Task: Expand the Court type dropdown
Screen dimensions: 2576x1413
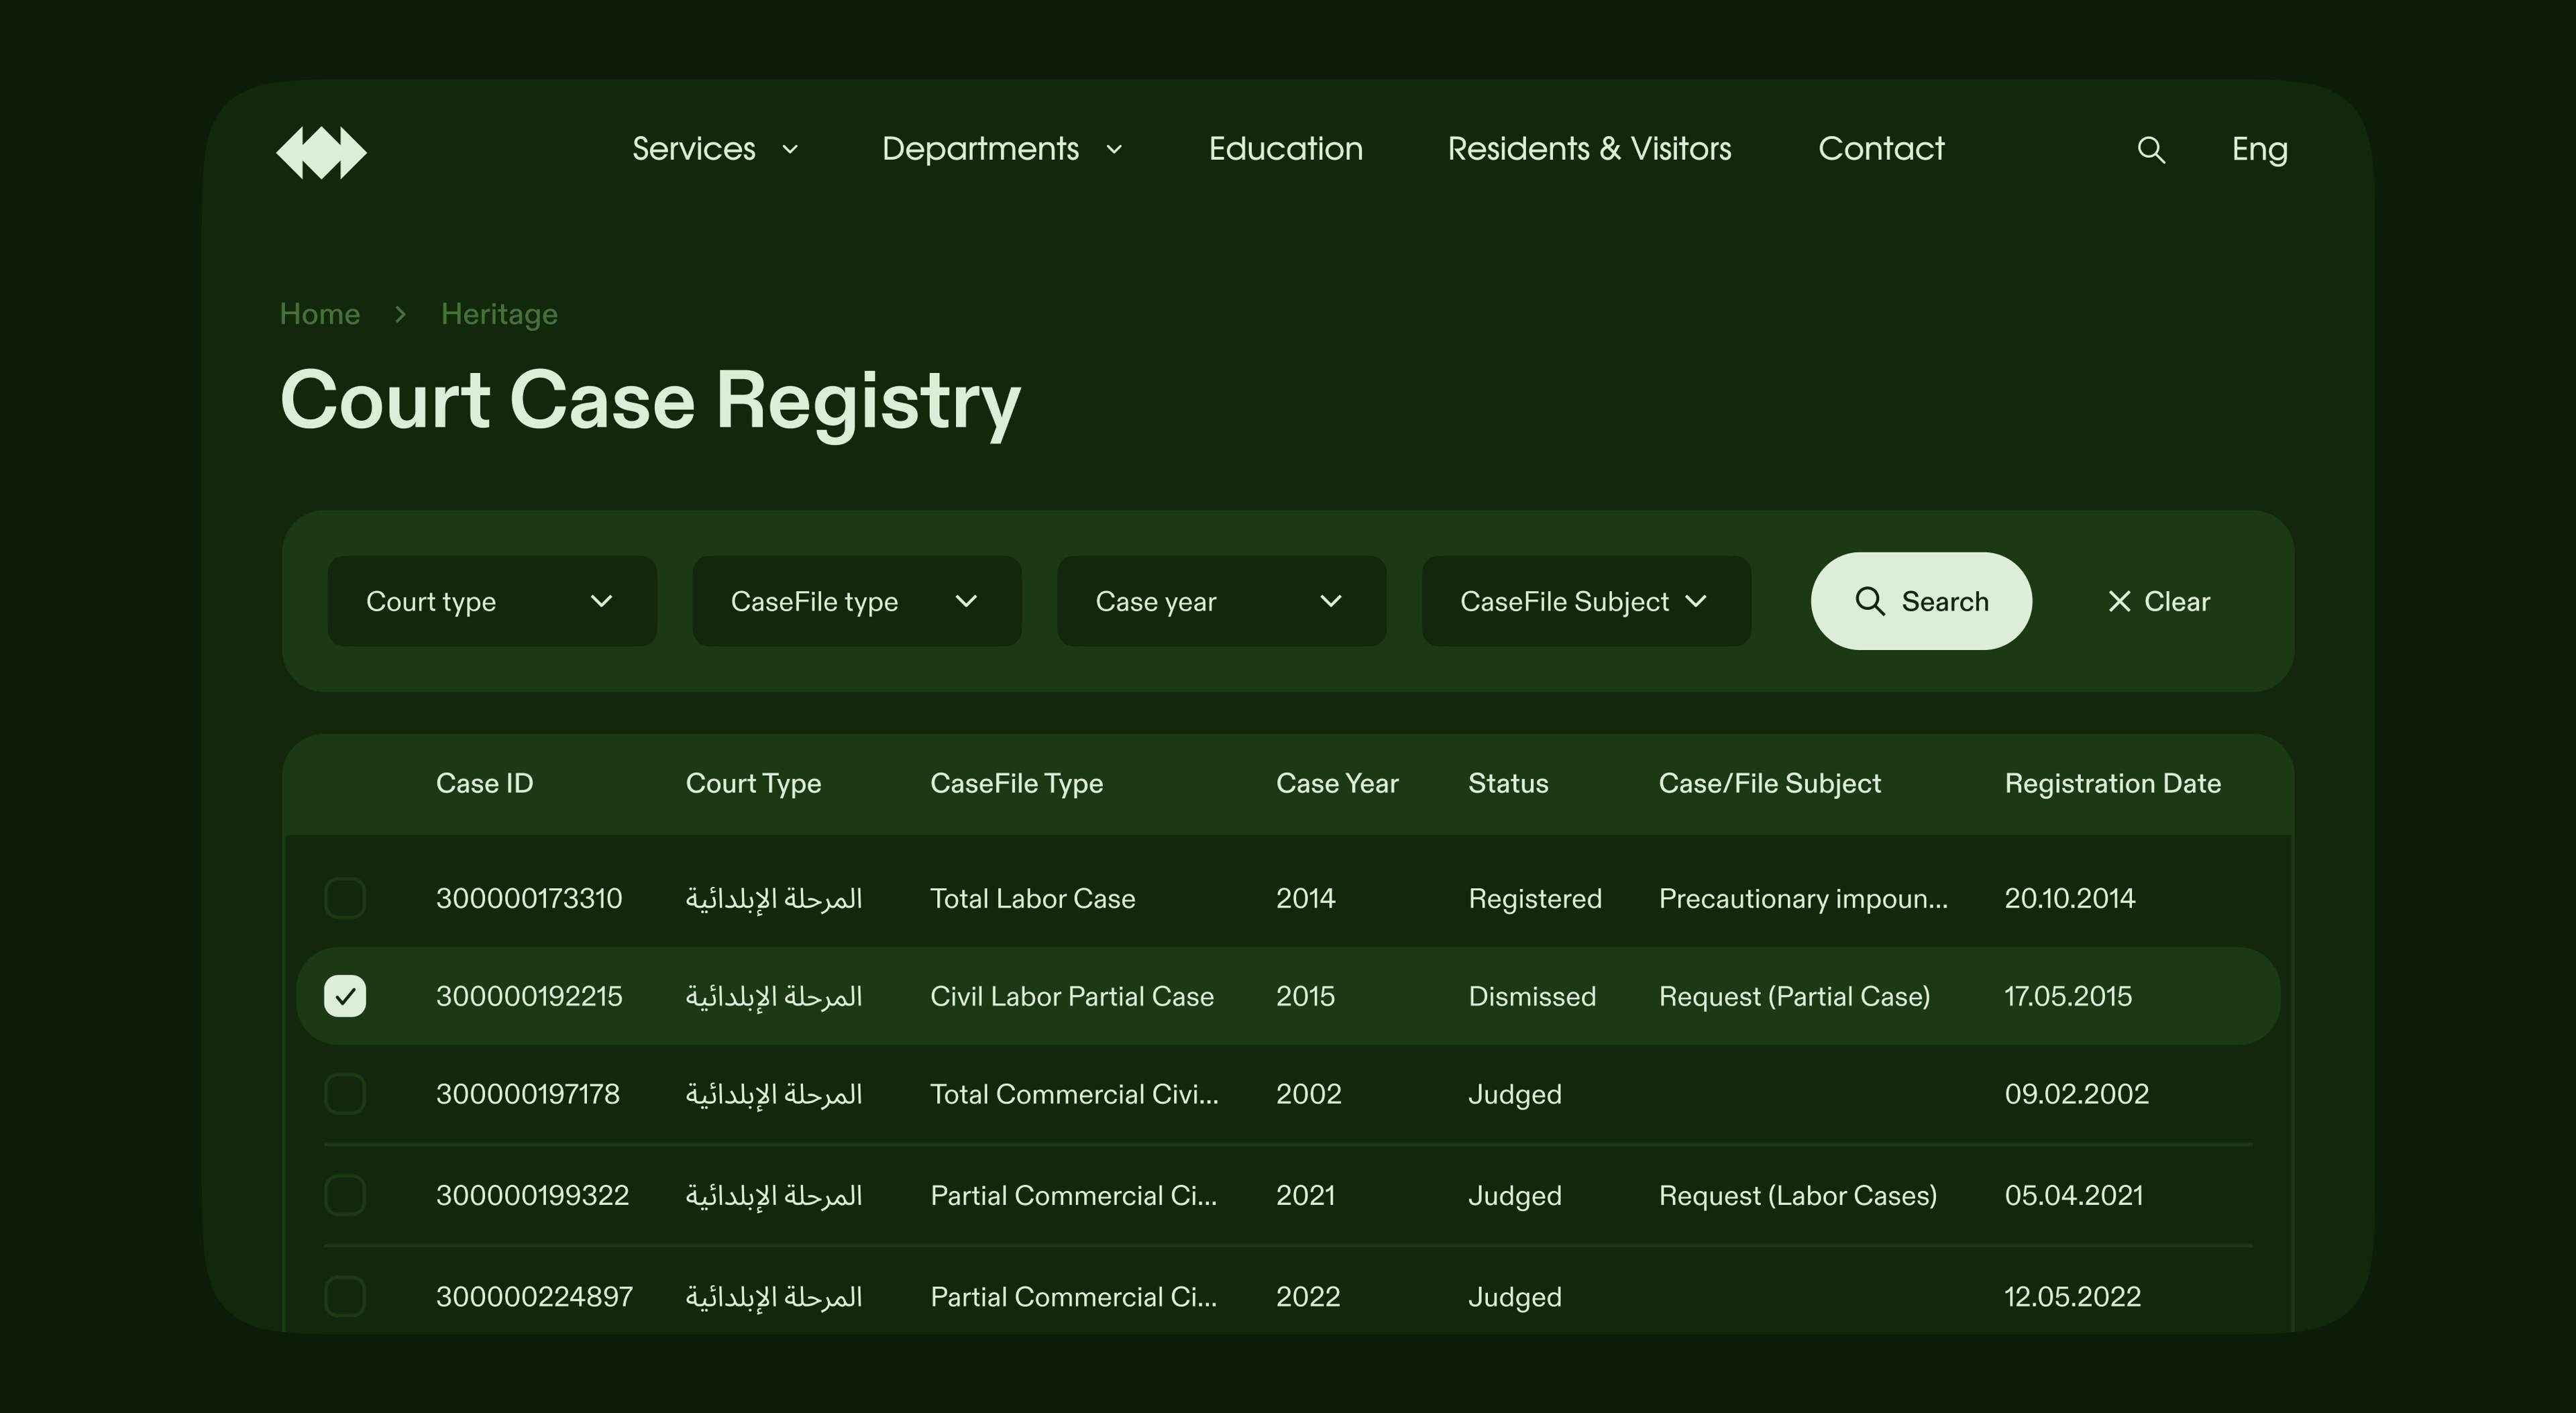Action: (x=492, y=601)
